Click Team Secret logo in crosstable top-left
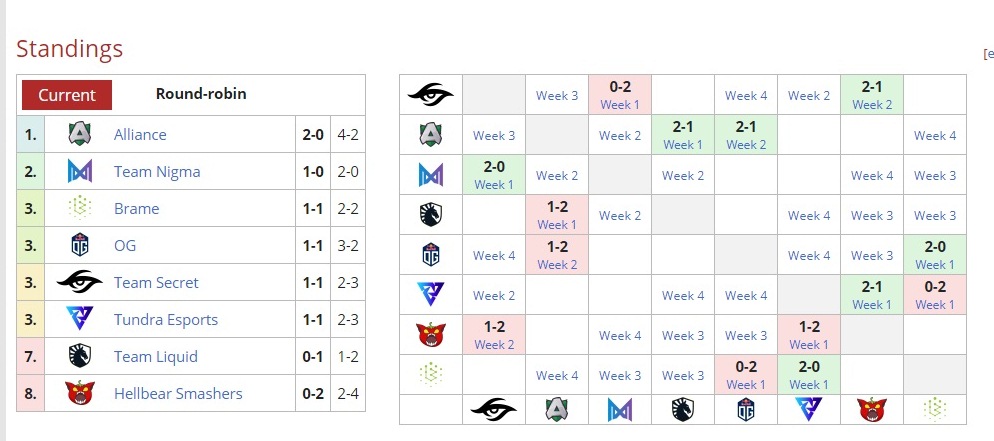Screen dimensions: 994x441 point(431,95)
